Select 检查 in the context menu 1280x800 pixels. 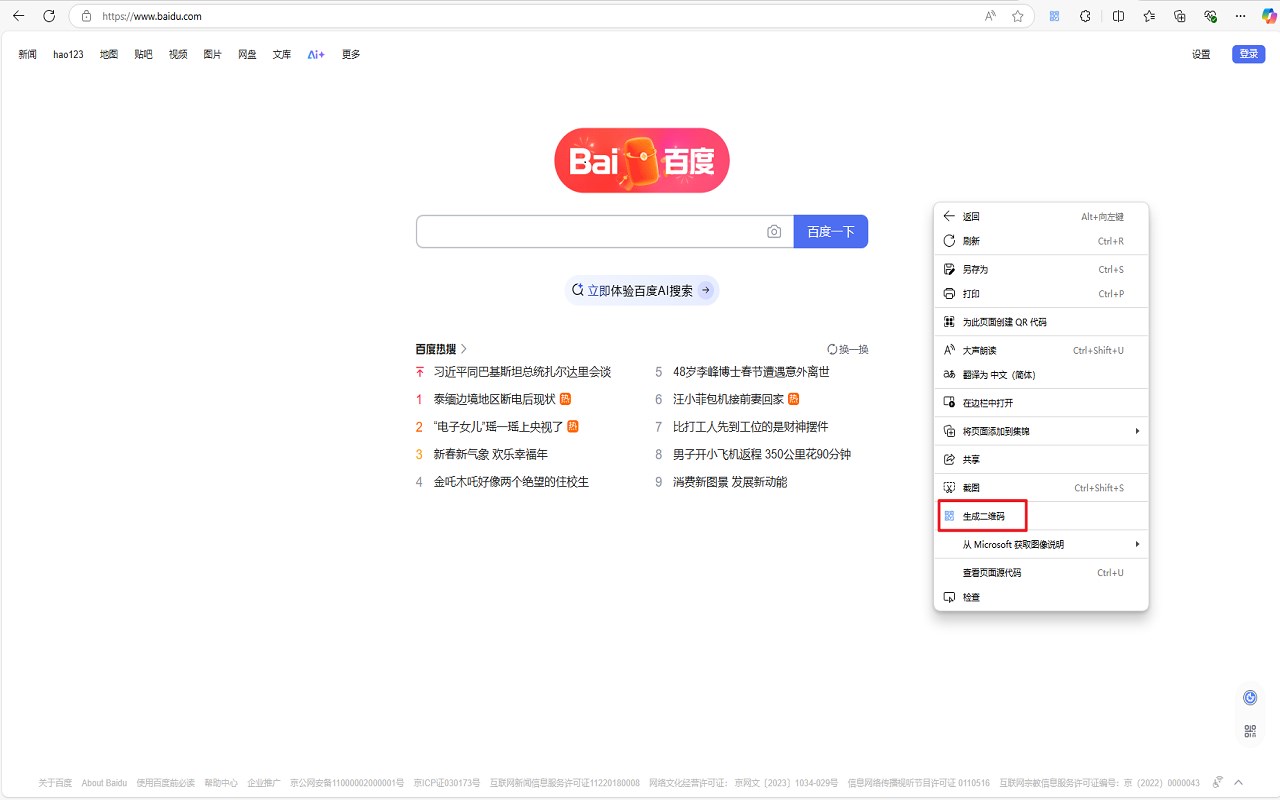coord(1041,597)
